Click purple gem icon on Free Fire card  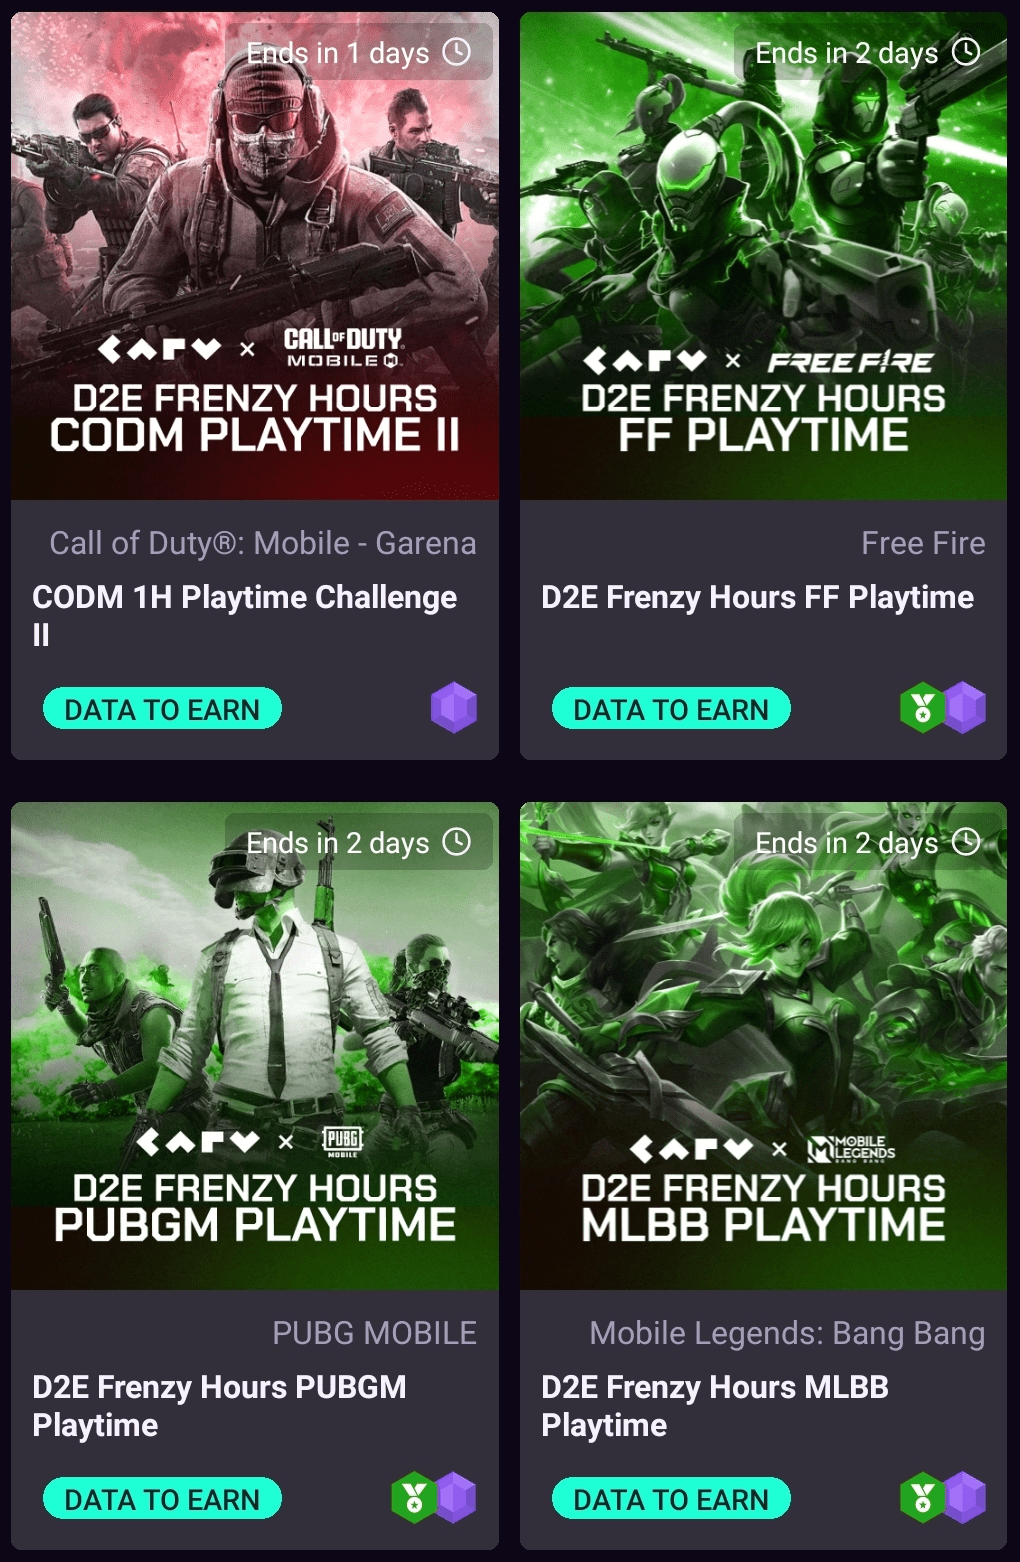966,708
